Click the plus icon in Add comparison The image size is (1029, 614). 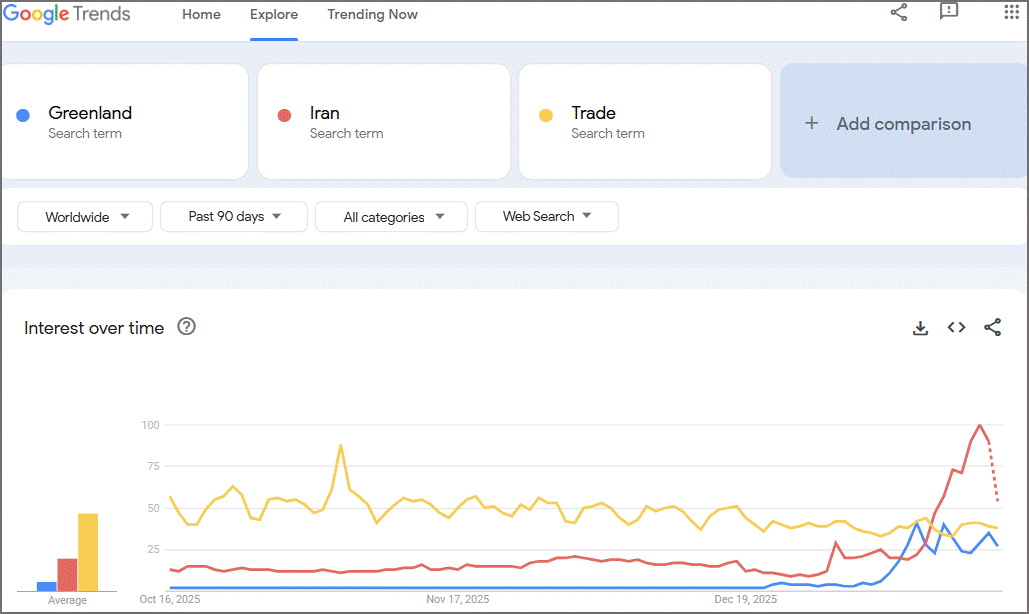(812, 123)
